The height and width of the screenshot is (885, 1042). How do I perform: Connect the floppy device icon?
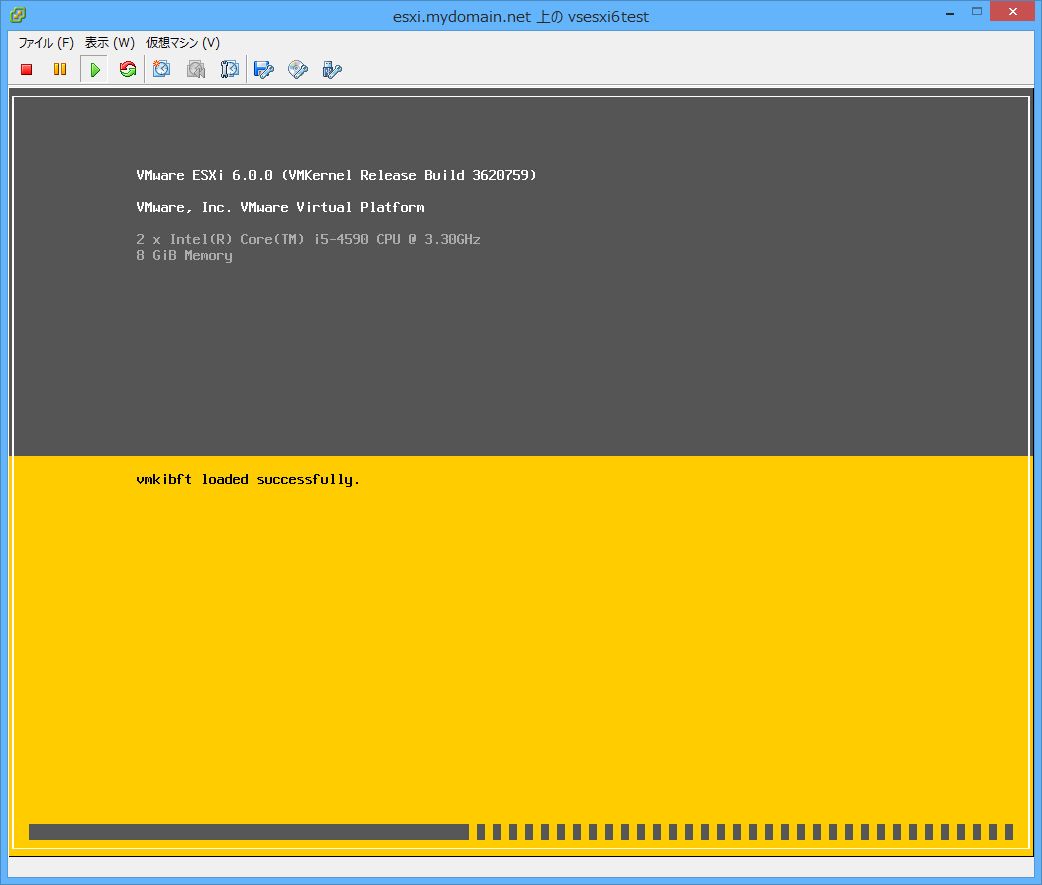(264, 69)
